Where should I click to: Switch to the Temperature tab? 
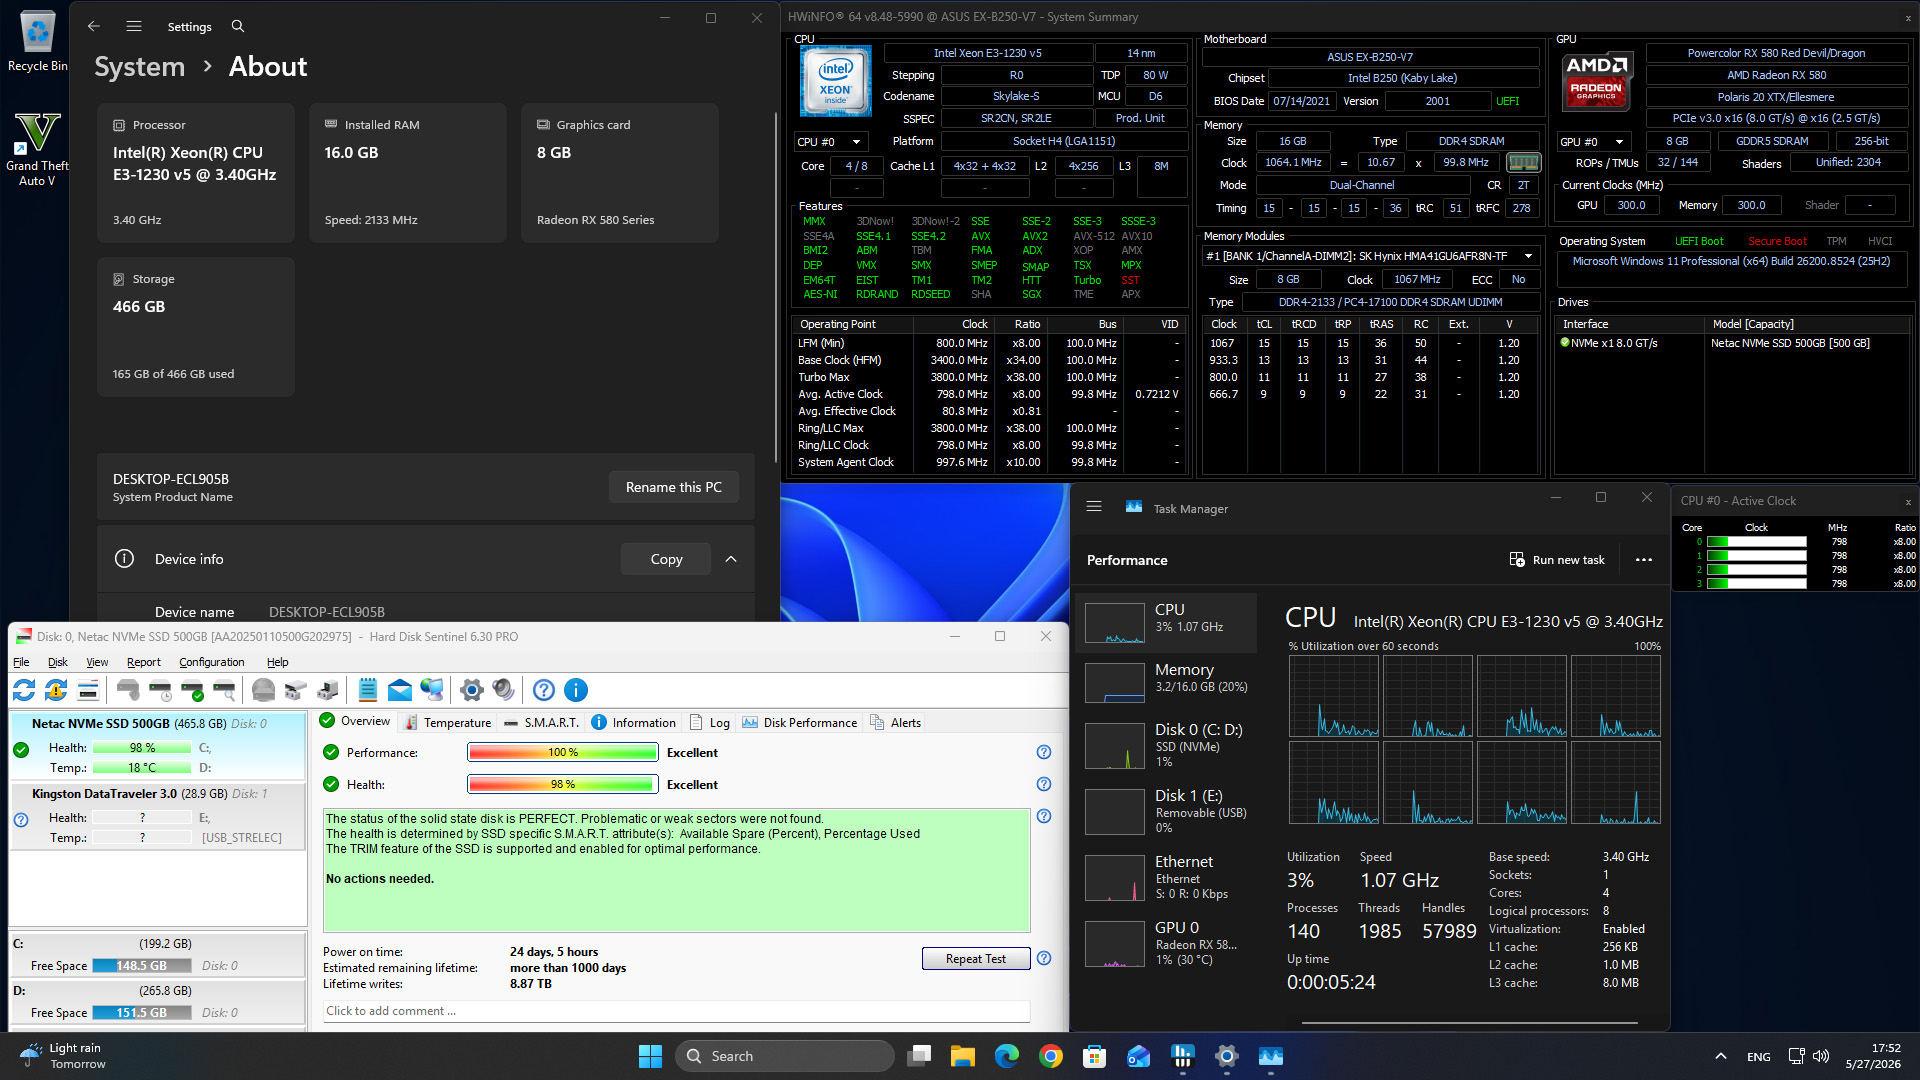447,722
